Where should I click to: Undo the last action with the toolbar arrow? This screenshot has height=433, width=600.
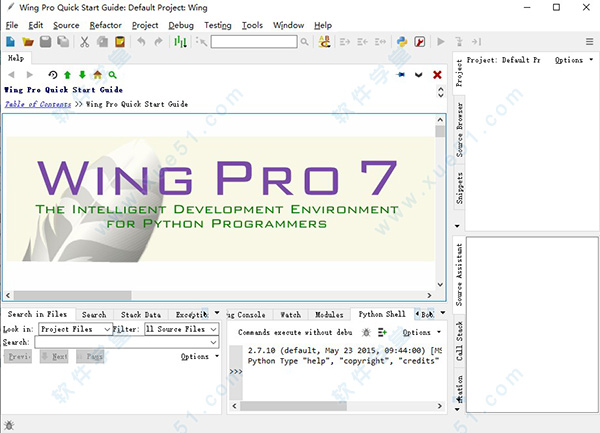pos(141,41)
